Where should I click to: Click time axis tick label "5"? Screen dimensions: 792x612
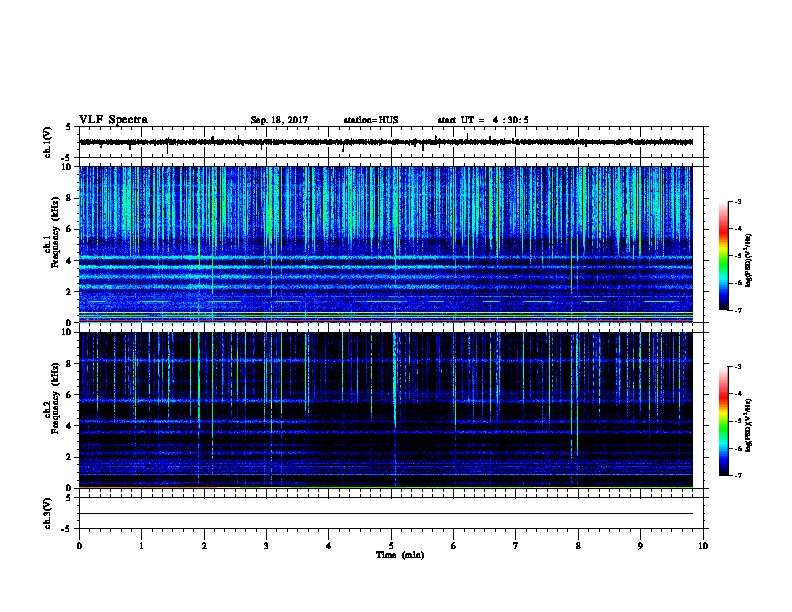point(391,546)
